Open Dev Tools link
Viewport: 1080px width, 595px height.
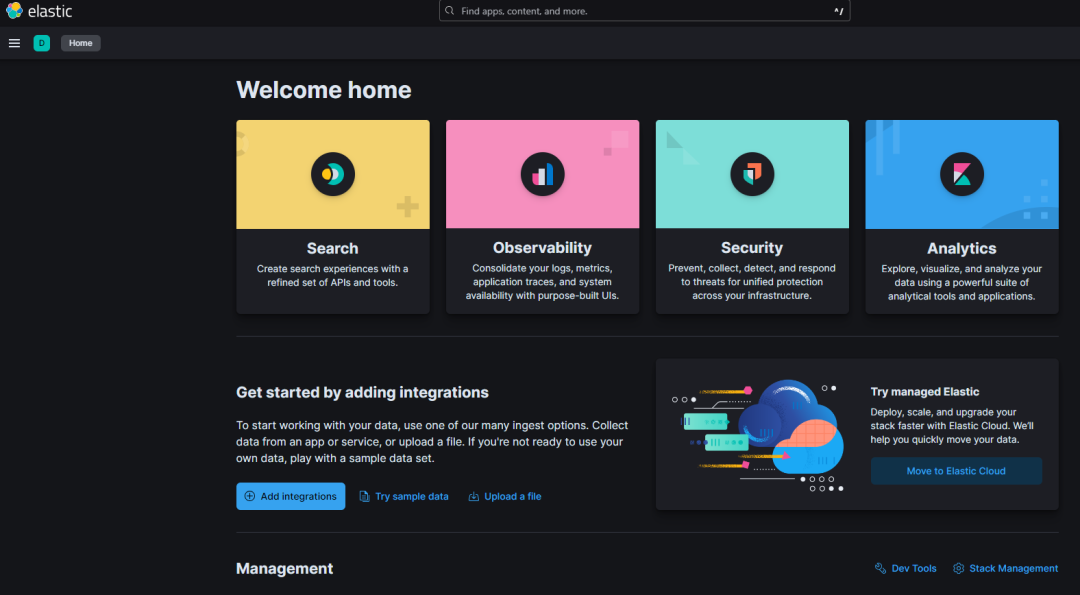(913, 568)
